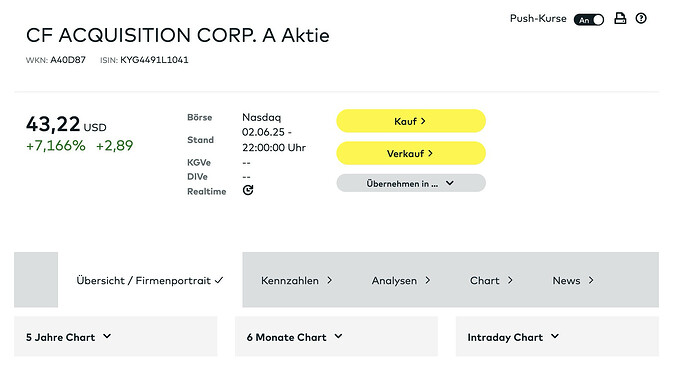Image resolution: width=690 pixels, height=368 pixels.
Task: Click the arrow next to Kennzahlen
Action: [x=330, y=280]
